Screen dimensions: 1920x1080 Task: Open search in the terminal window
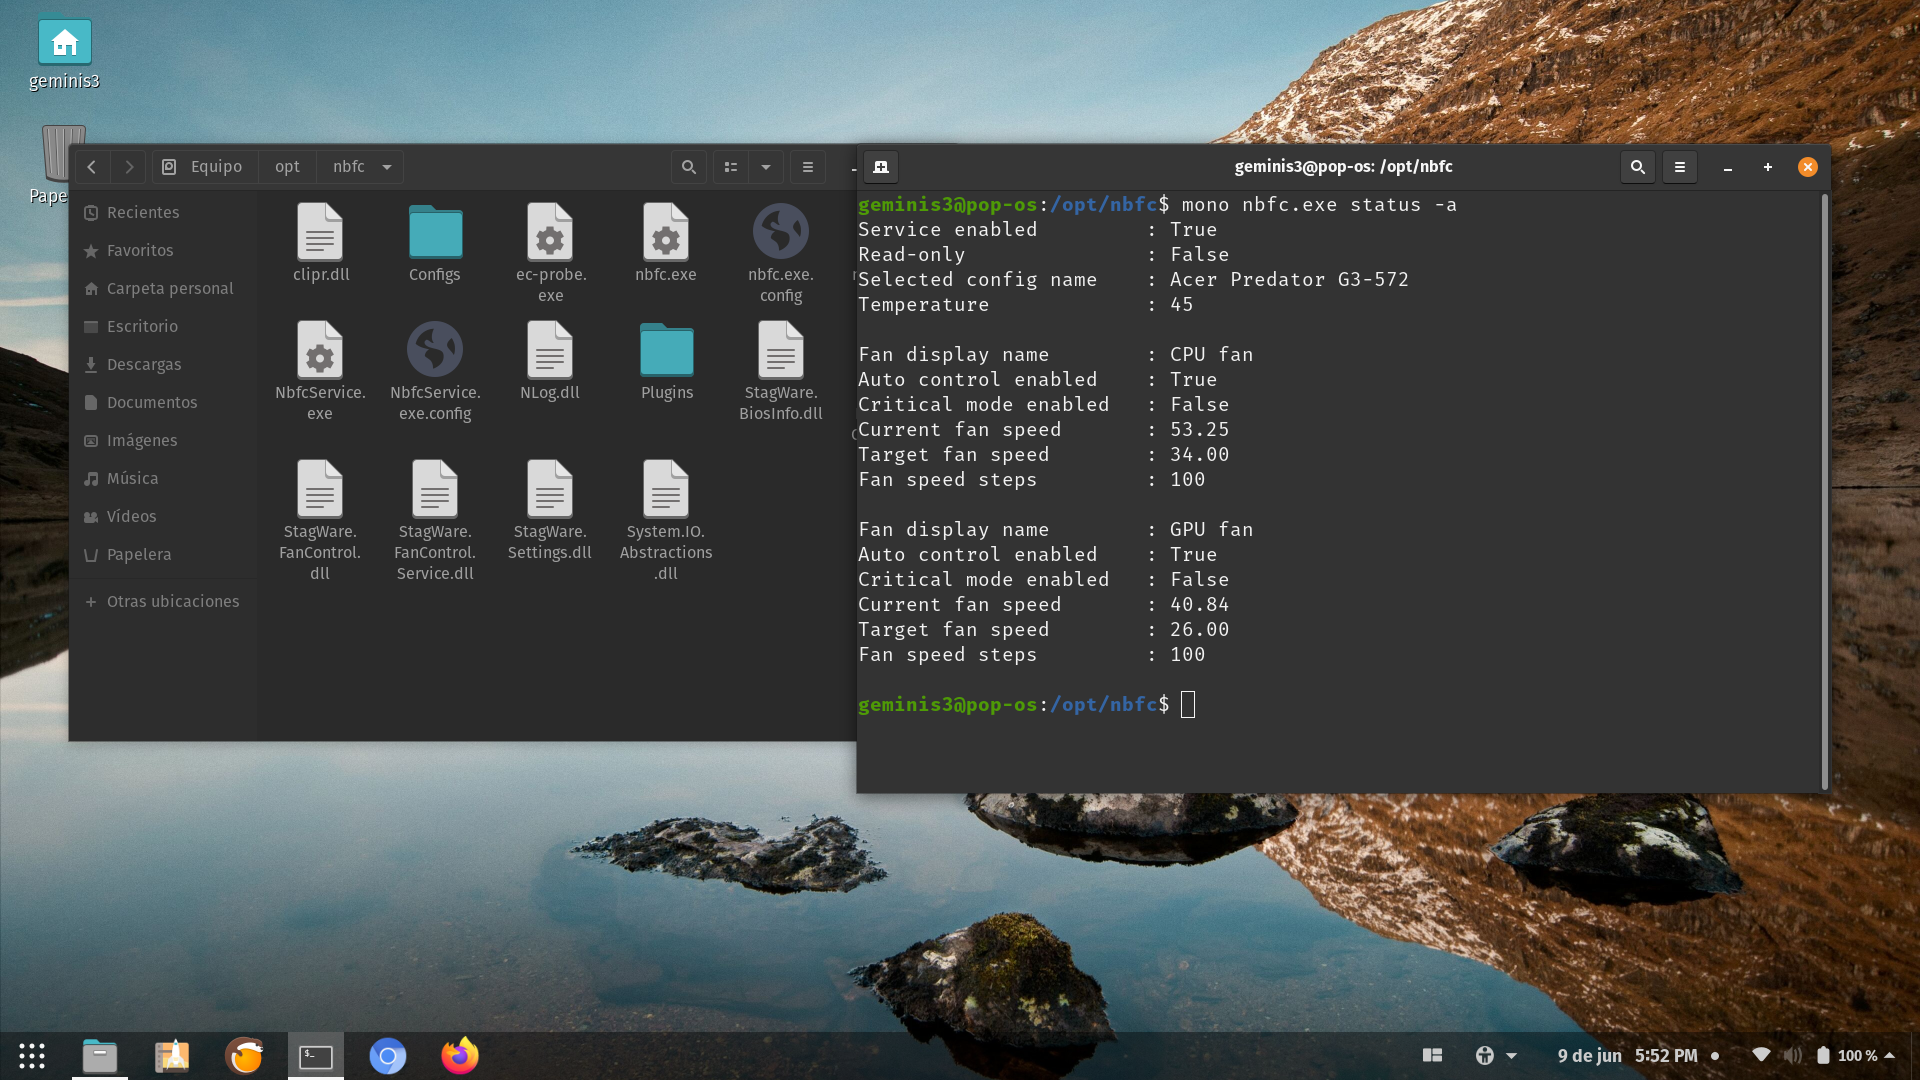1636,167
